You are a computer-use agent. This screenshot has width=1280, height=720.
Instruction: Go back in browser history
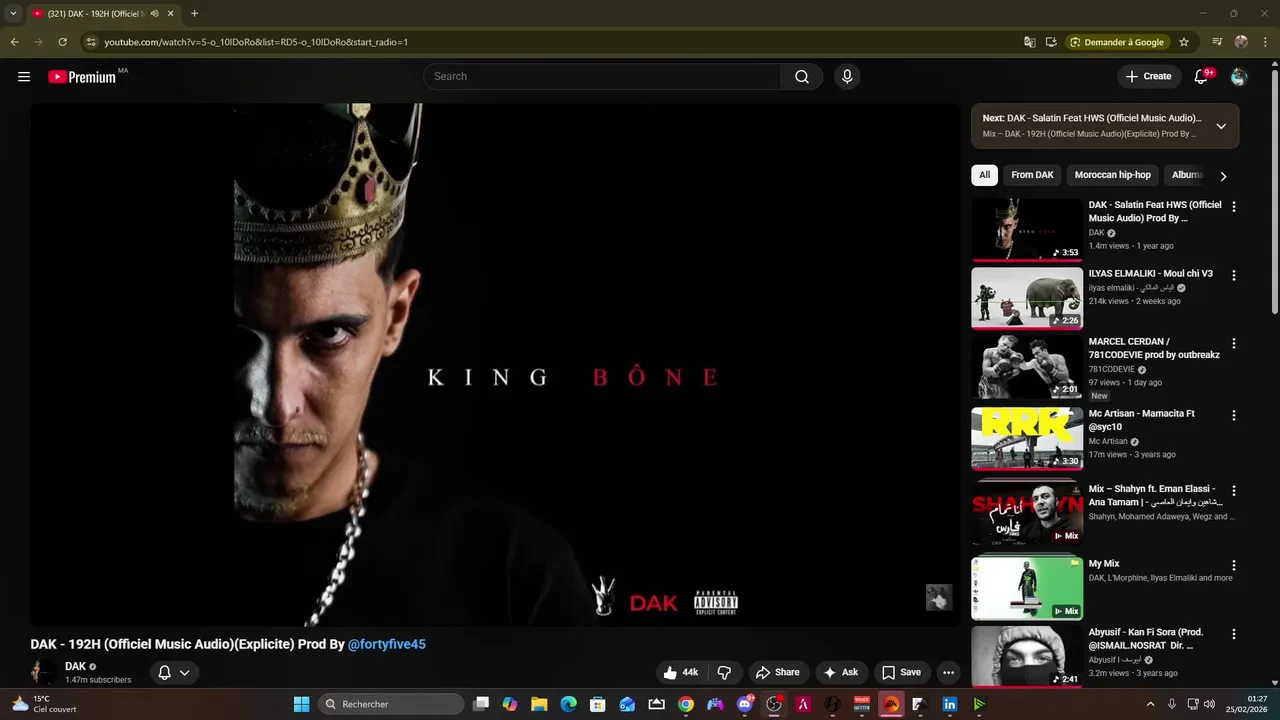[14, 42]
